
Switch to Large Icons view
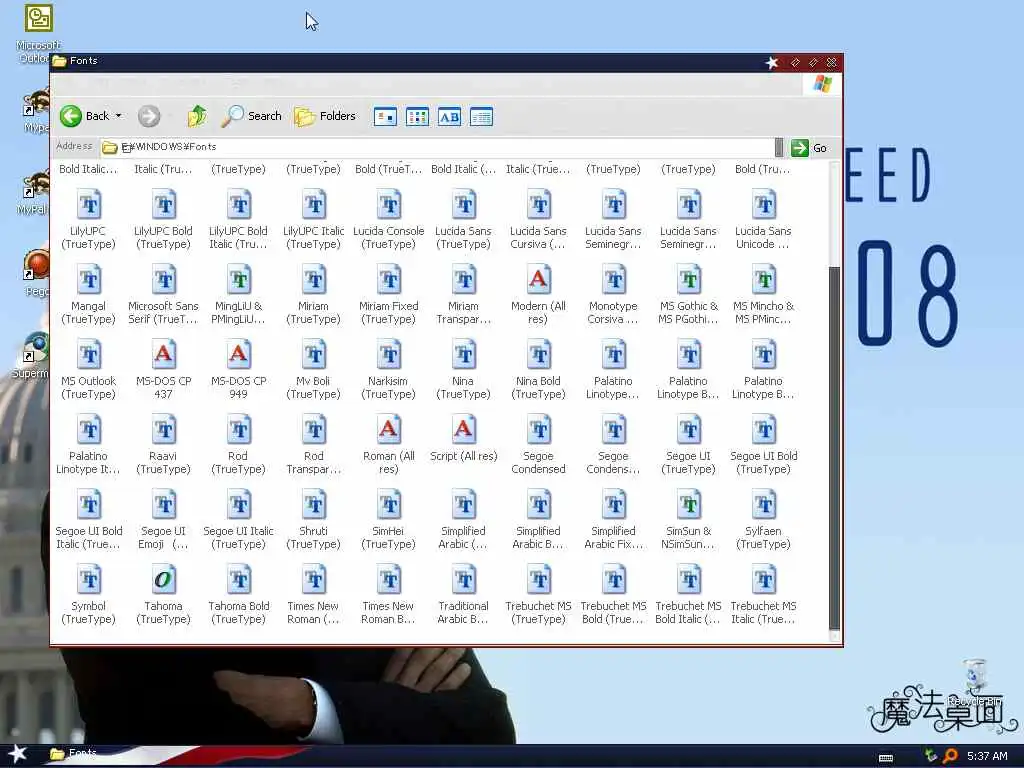[x=385, y=117]
